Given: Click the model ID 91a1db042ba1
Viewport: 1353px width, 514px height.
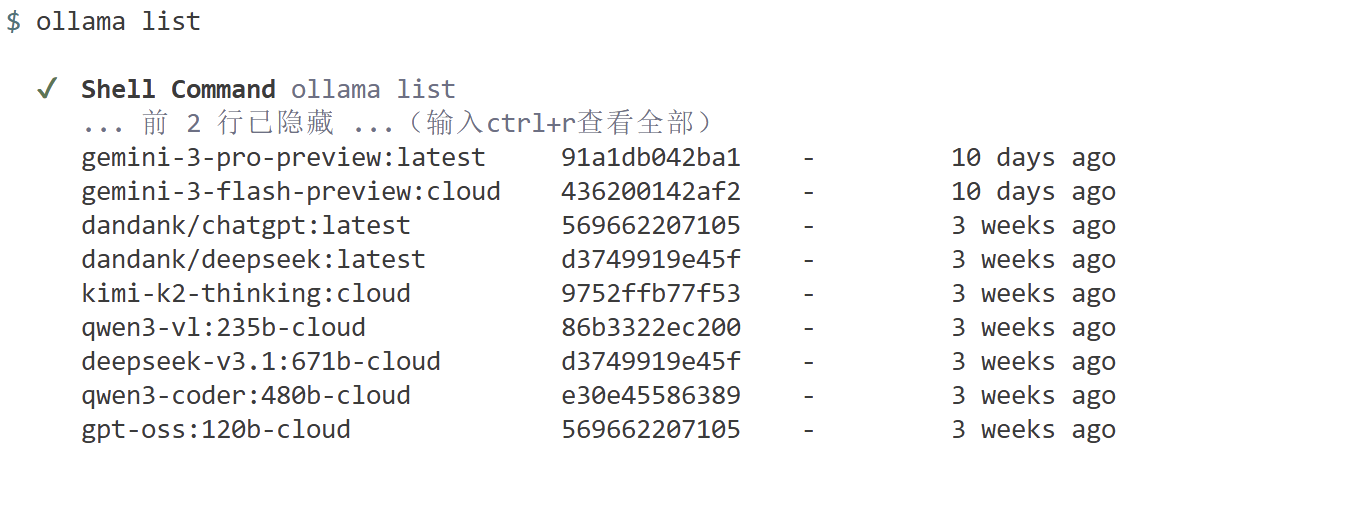Looking at the screenshot, I should tap(651, 158).
